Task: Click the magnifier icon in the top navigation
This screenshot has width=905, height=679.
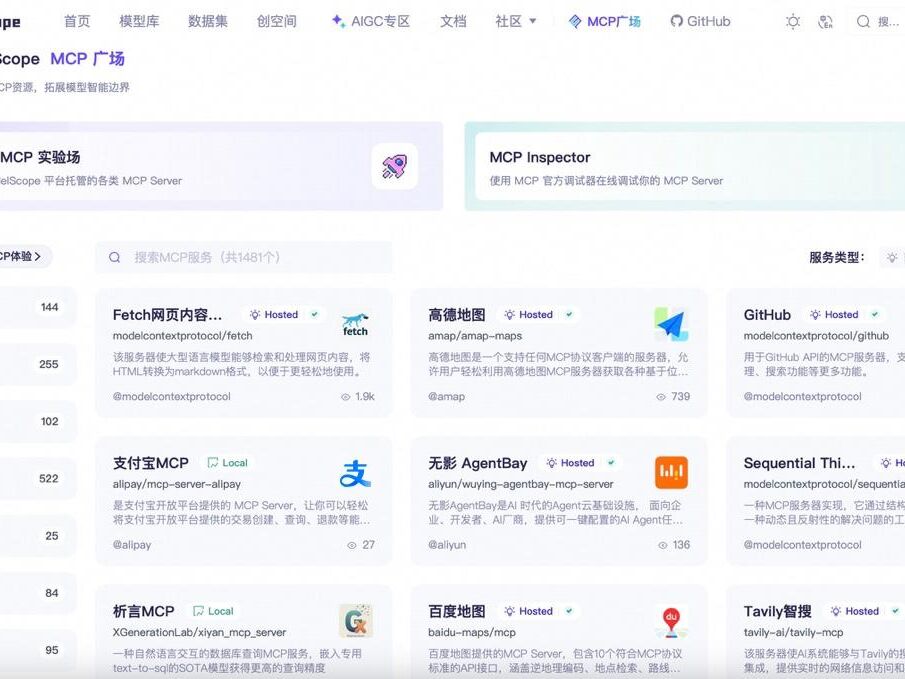Action: click(x=863, y=22)
